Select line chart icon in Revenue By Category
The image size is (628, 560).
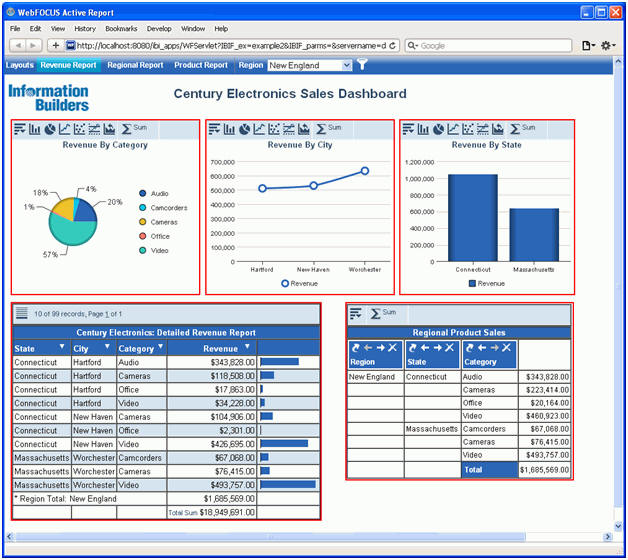[x=64, y=129]
